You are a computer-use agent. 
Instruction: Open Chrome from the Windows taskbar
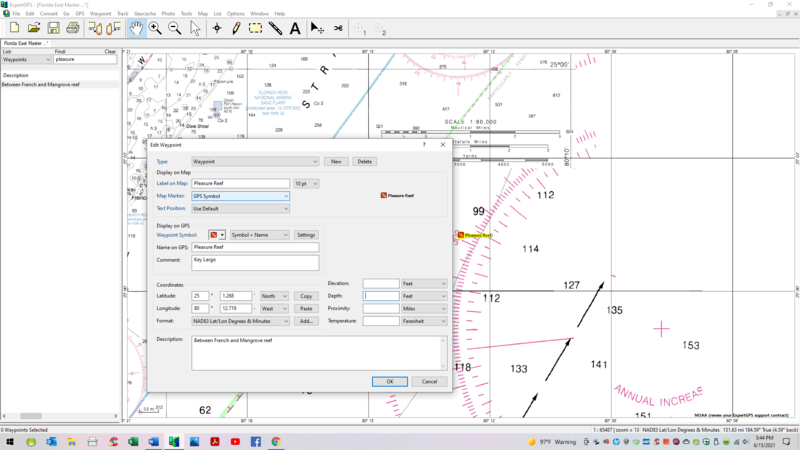tap(276, 441)
